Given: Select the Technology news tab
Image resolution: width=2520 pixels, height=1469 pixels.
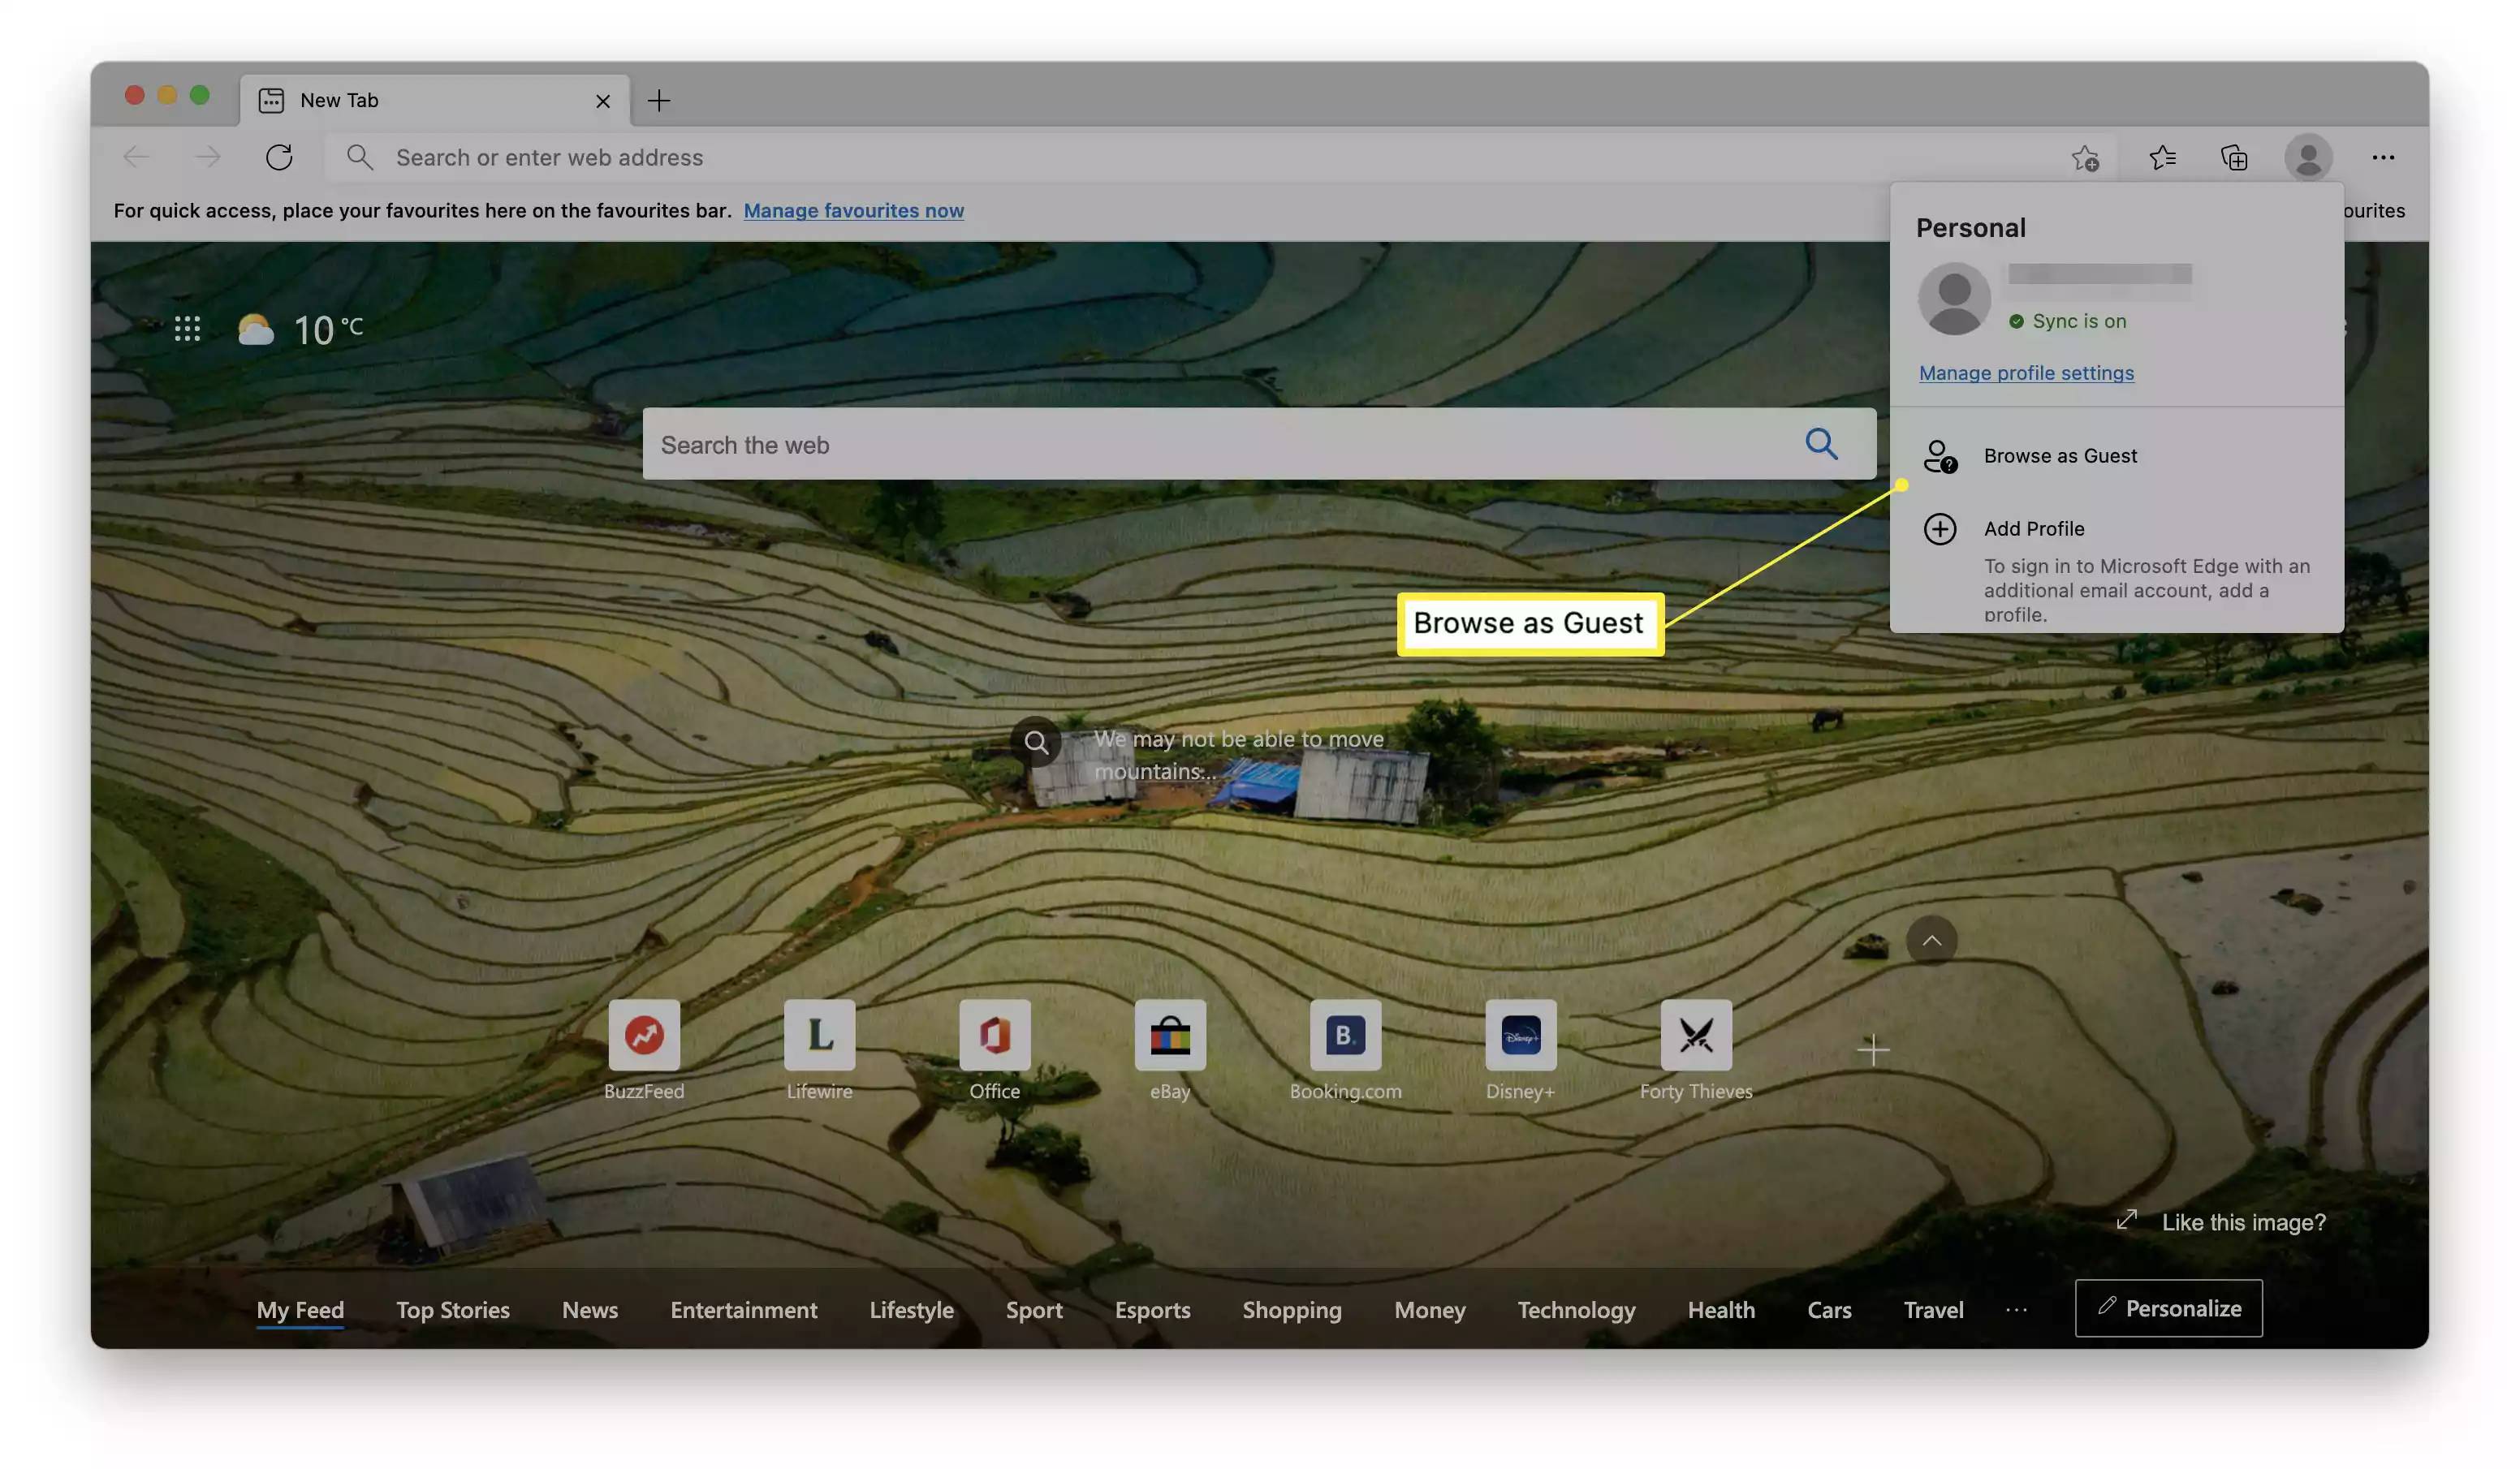Looking at the screenshot, I should pos(1576,1308).
